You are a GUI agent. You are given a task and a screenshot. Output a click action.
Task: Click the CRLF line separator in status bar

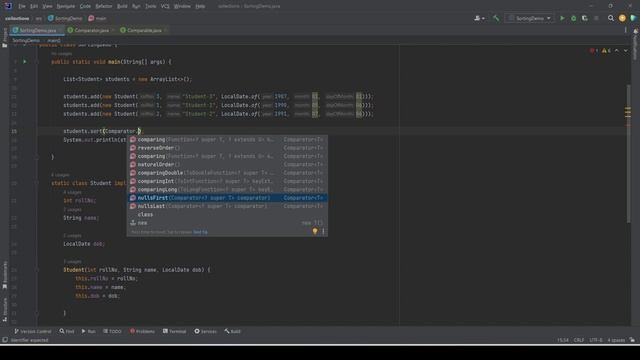(579, 340)
